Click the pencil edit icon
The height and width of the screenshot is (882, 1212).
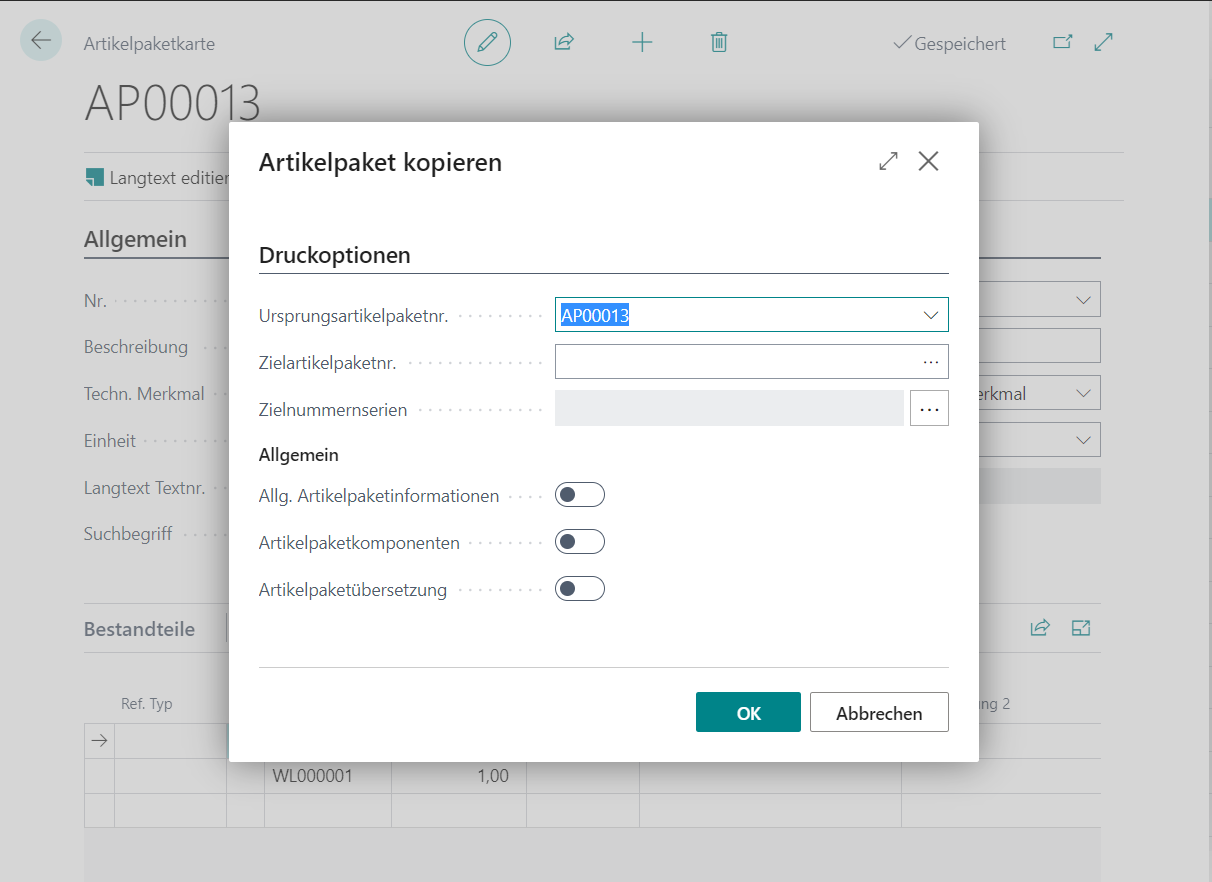pos(487,42)
